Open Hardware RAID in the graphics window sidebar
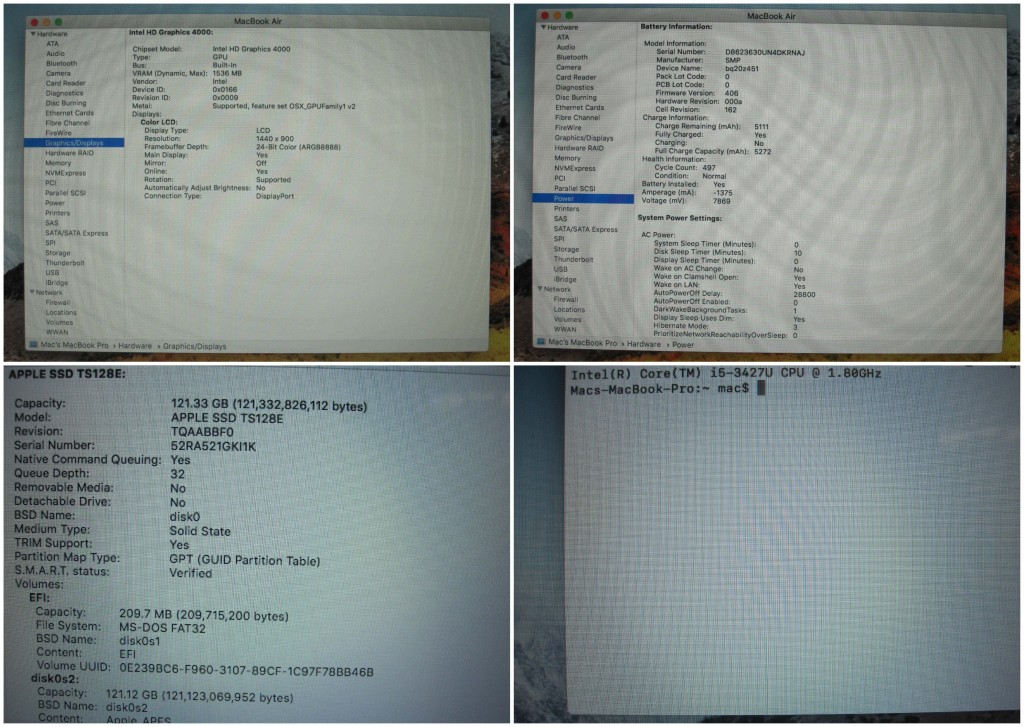The height and width of the screenshot is (727, 1024). point(69,153)
